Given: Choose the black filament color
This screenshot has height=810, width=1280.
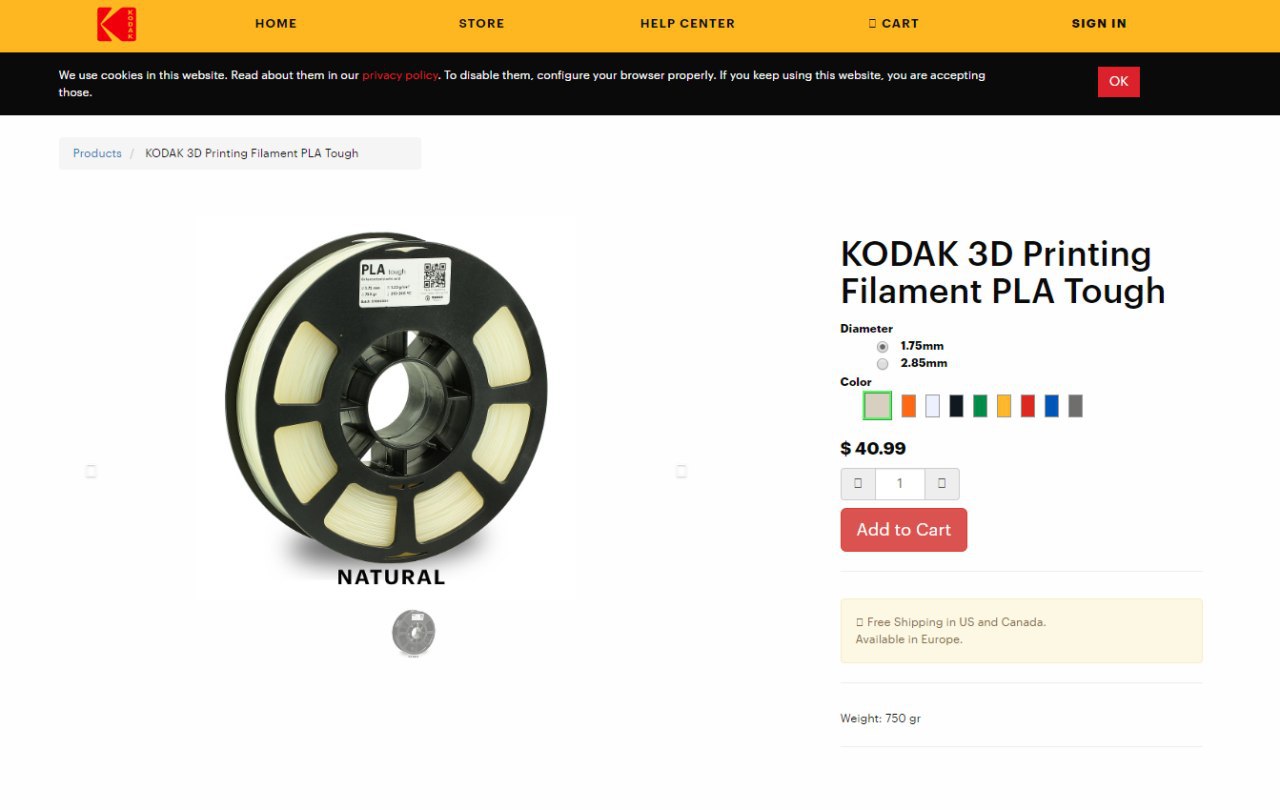Looking at the screenshot, I should coord(956,405).
